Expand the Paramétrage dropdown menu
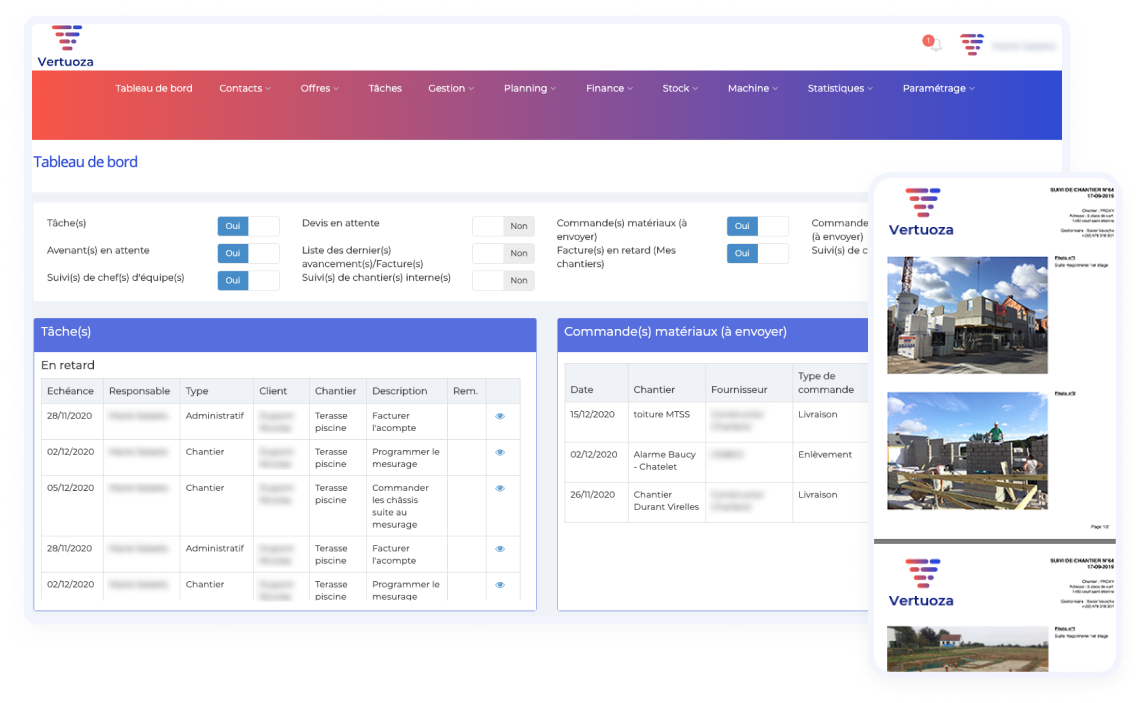1141x703 pixels. point(938,88)
